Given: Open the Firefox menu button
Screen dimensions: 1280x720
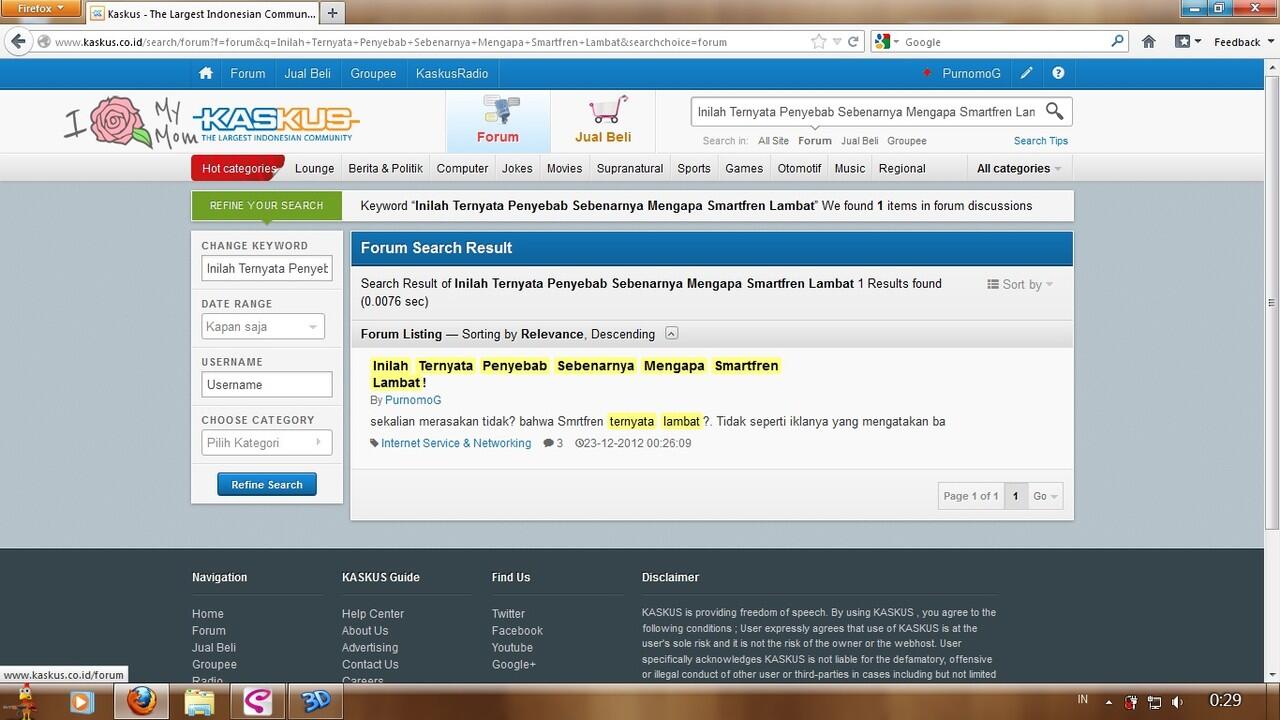Looking at the screenshot, I should 40,9.
